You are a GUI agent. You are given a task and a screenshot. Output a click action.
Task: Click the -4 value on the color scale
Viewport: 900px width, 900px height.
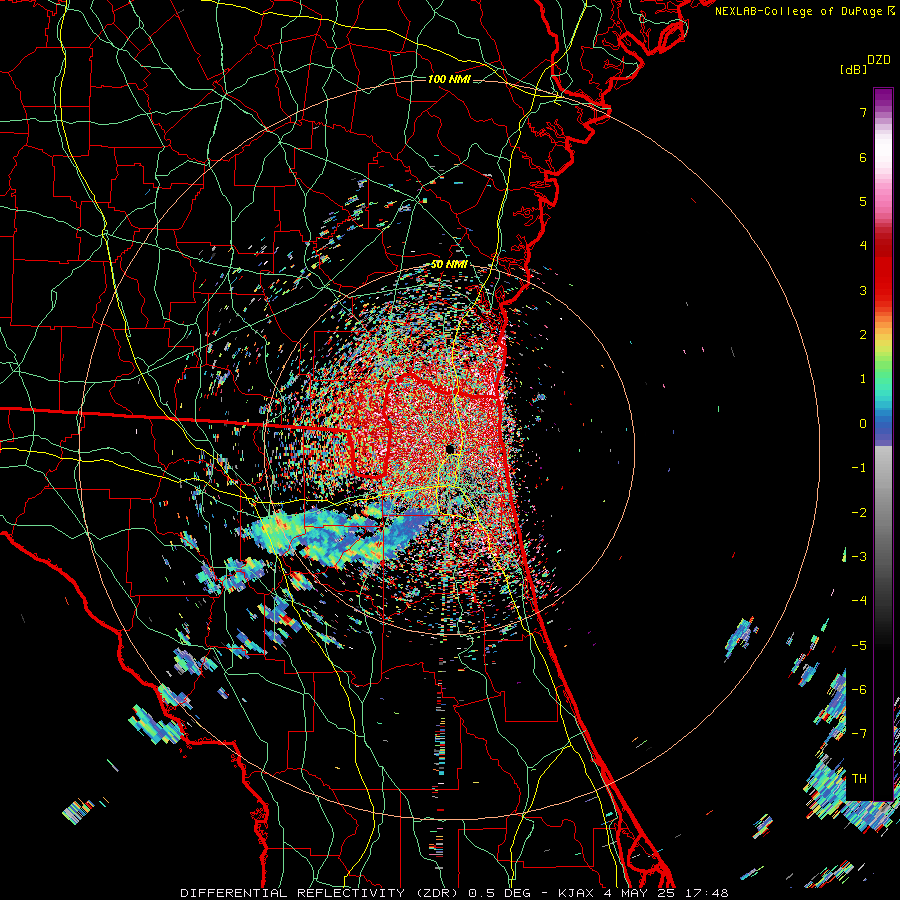[859, 600]
